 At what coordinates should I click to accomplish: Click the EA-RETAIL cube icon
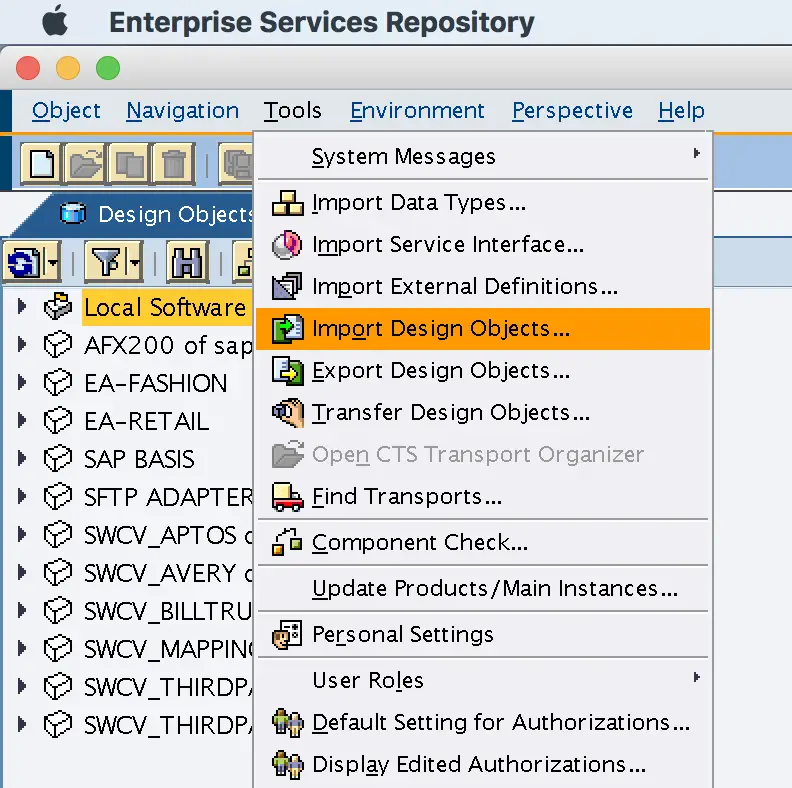[58, 421]
